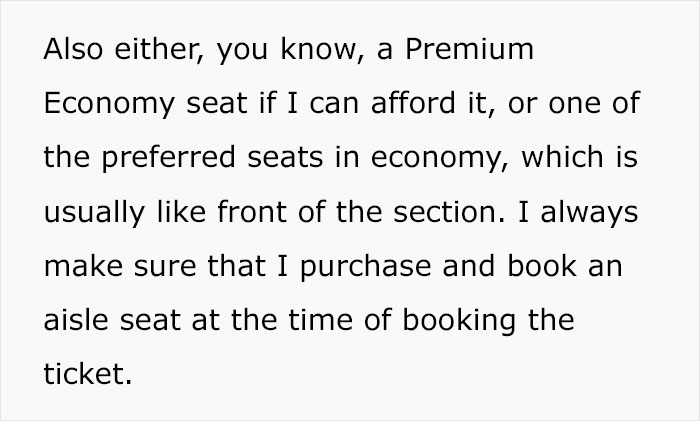Click the word 'which' in third line
700x421 pixels.
tap(562, 157)
